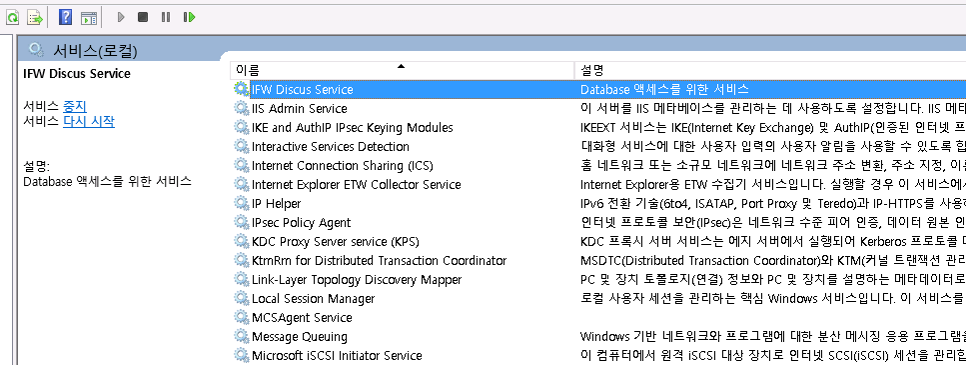Screen dimensions: 966x365
Task: Click the gear icon of Internet Connection Sharing (ICS)
Action: point(241,165)
